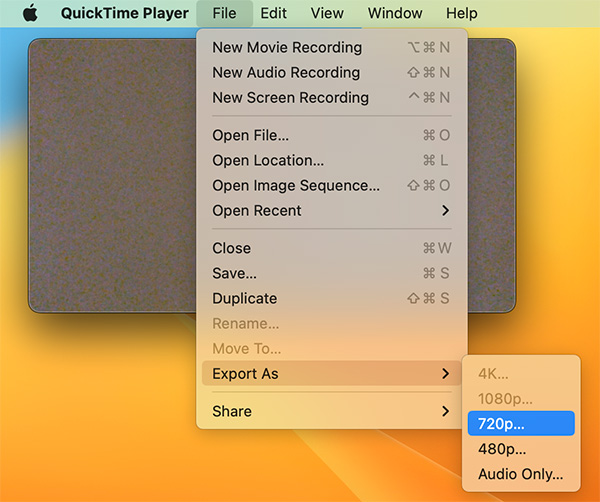Viewport: 600px width, 502px height.
Task: Open the Apple menu
Action: click(x=30, y=13)
